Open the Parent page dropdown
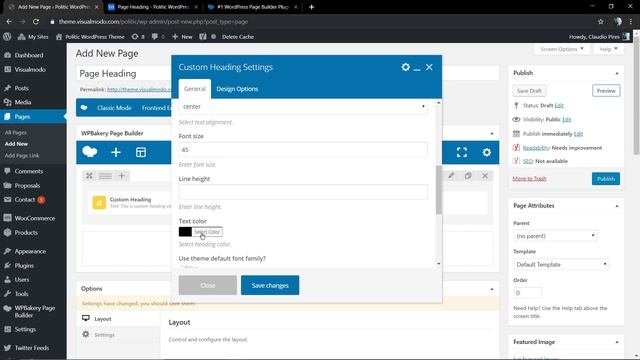 coord(555,236)
